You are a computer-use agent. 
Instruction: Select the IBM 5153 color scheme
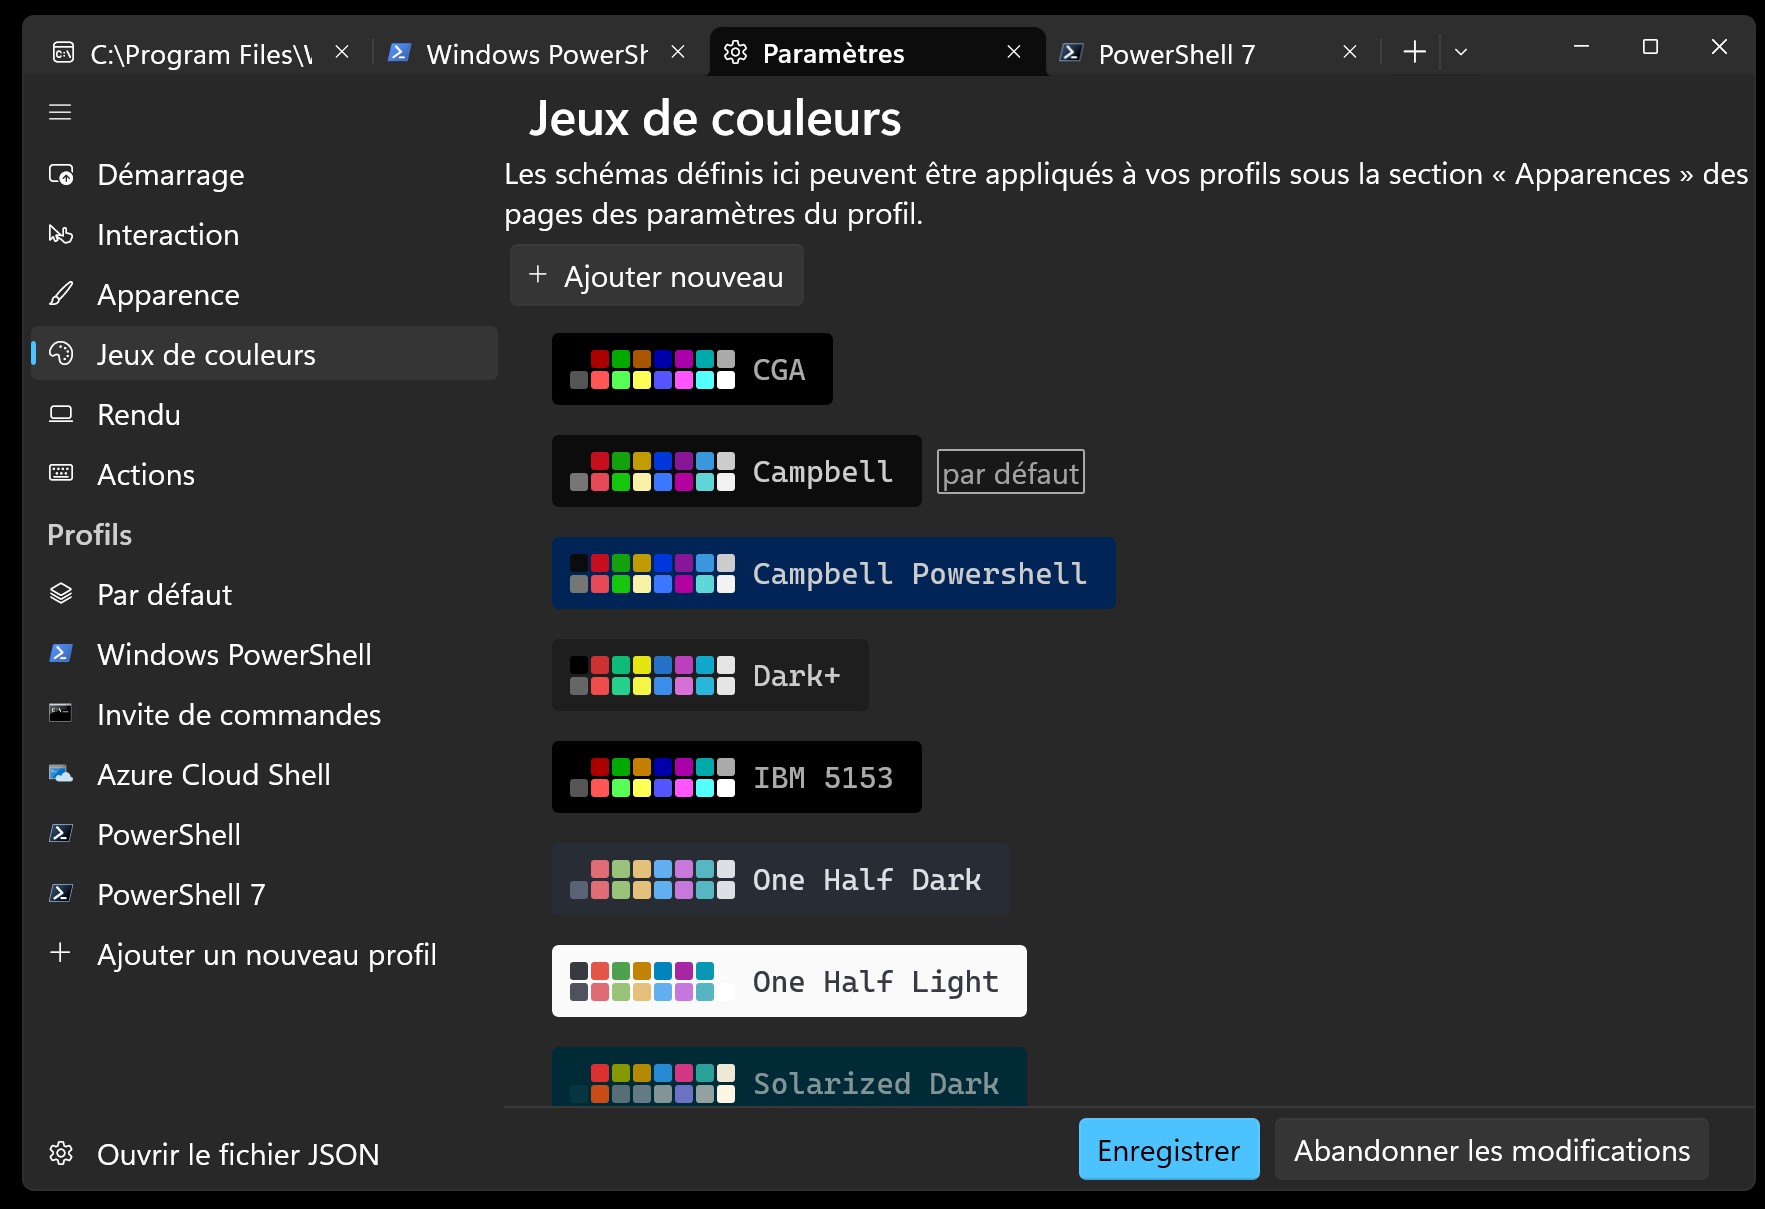click(737, 777)
